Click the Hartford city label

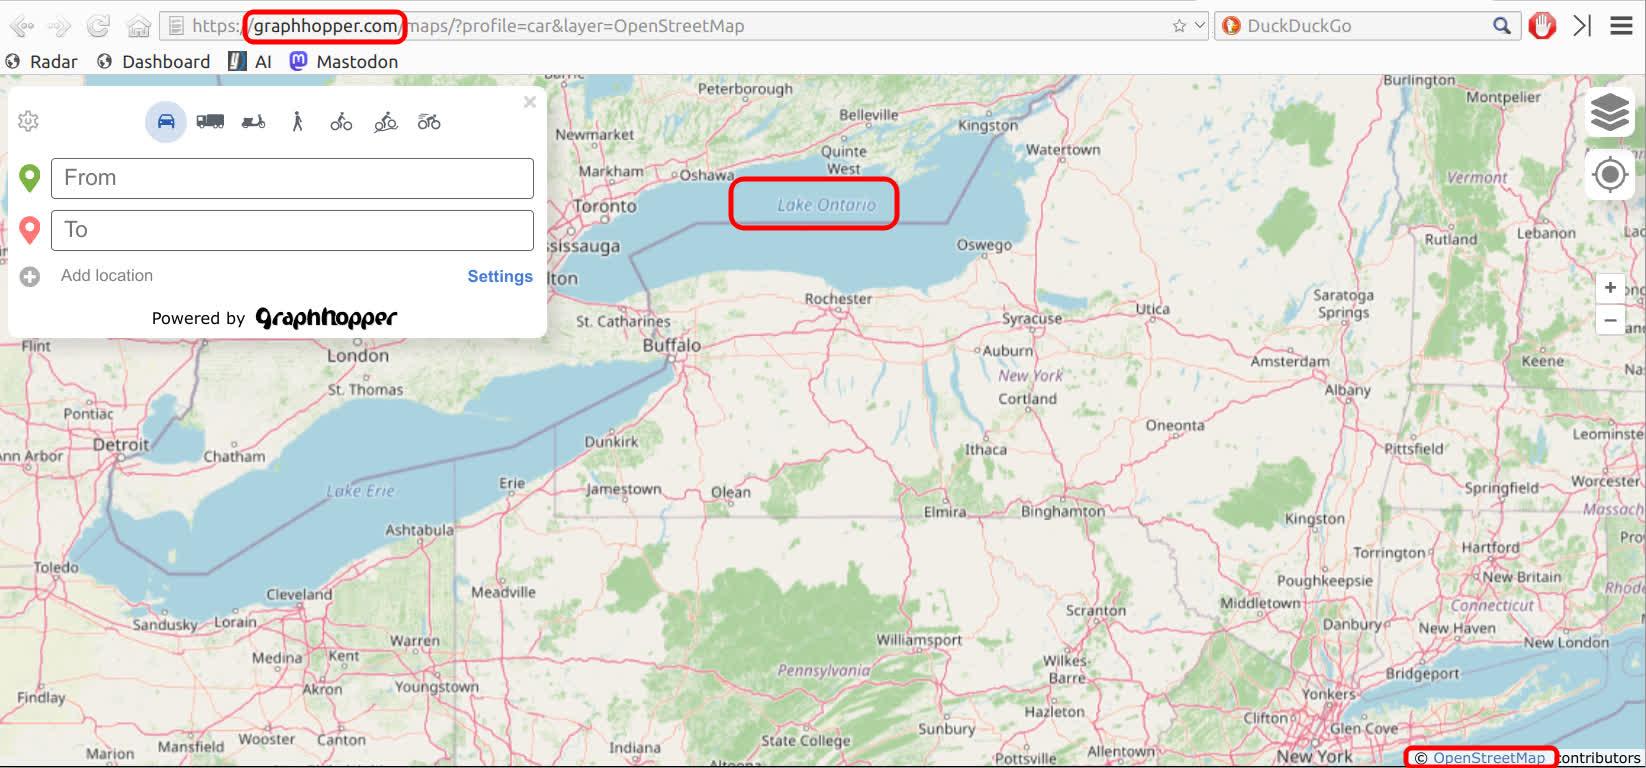tap(1490, 547)
